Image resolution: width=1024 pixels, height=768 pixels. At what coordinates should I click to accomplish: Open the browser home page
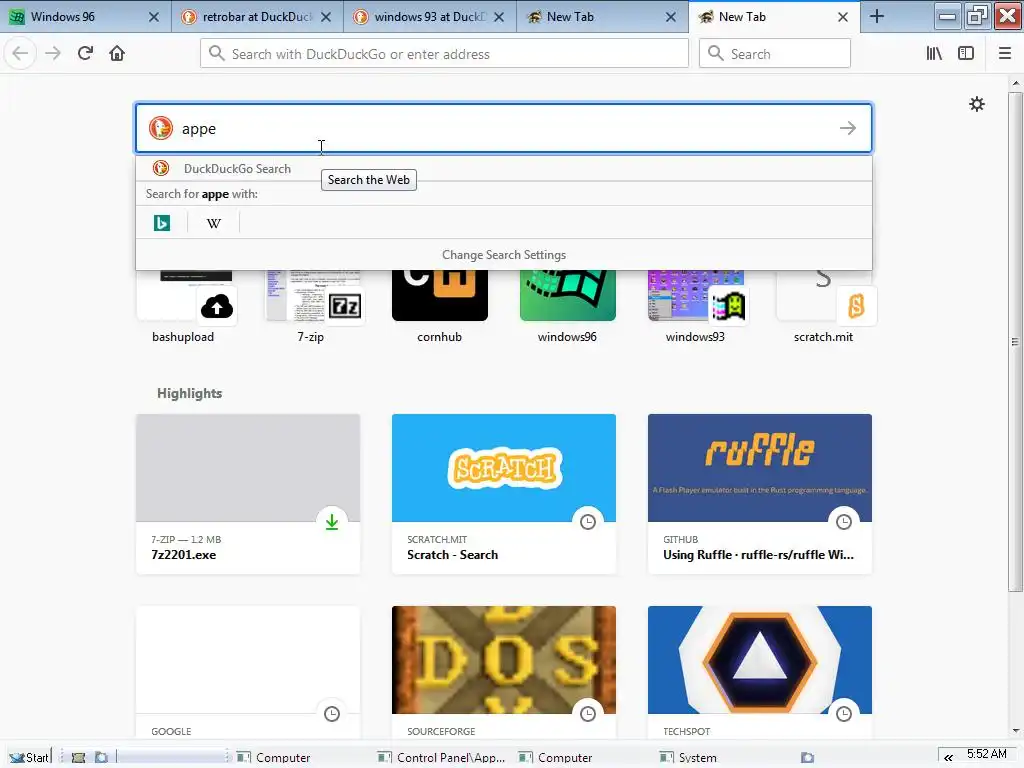[x=117, y=54]
